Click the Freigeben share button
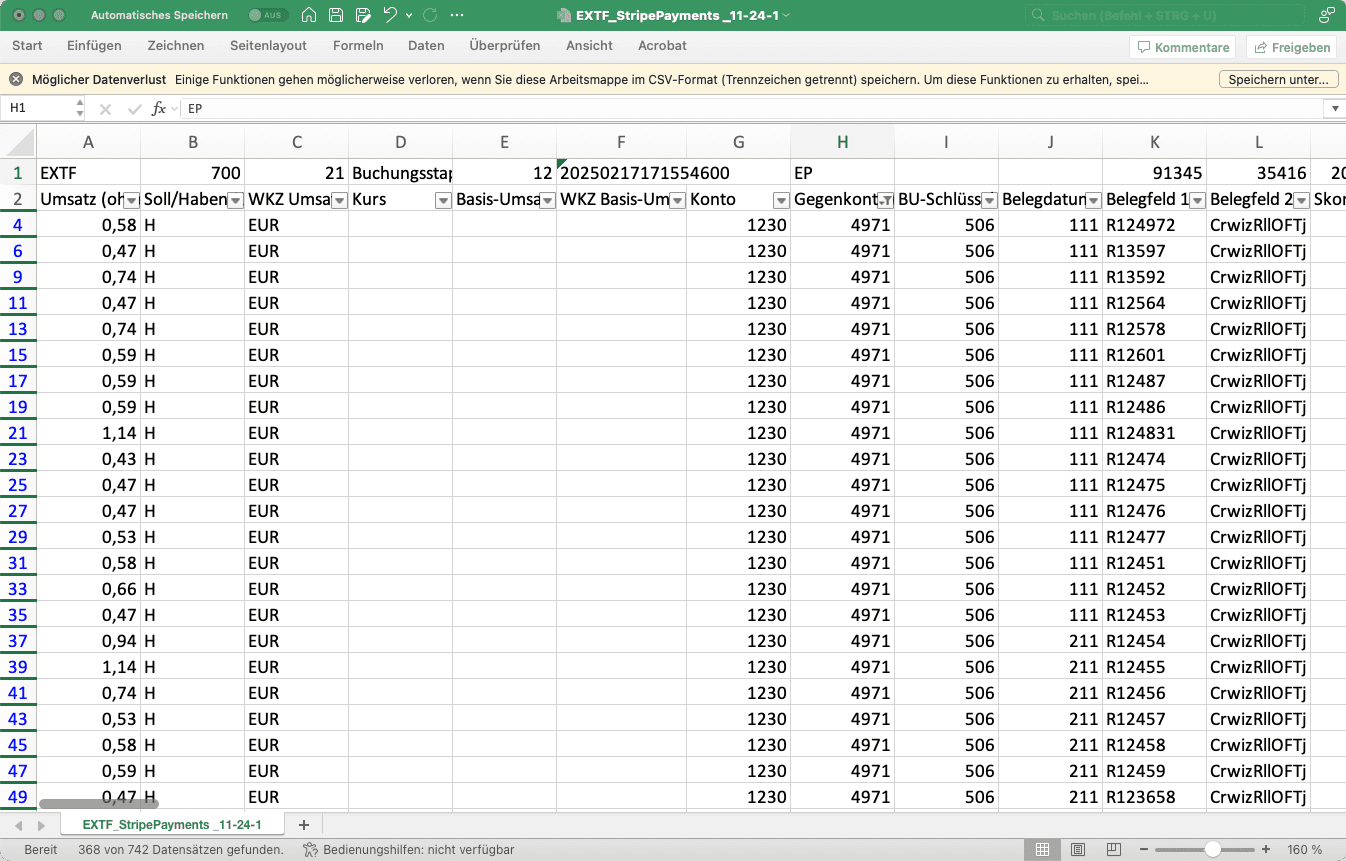 click(x=1291, y=47)
